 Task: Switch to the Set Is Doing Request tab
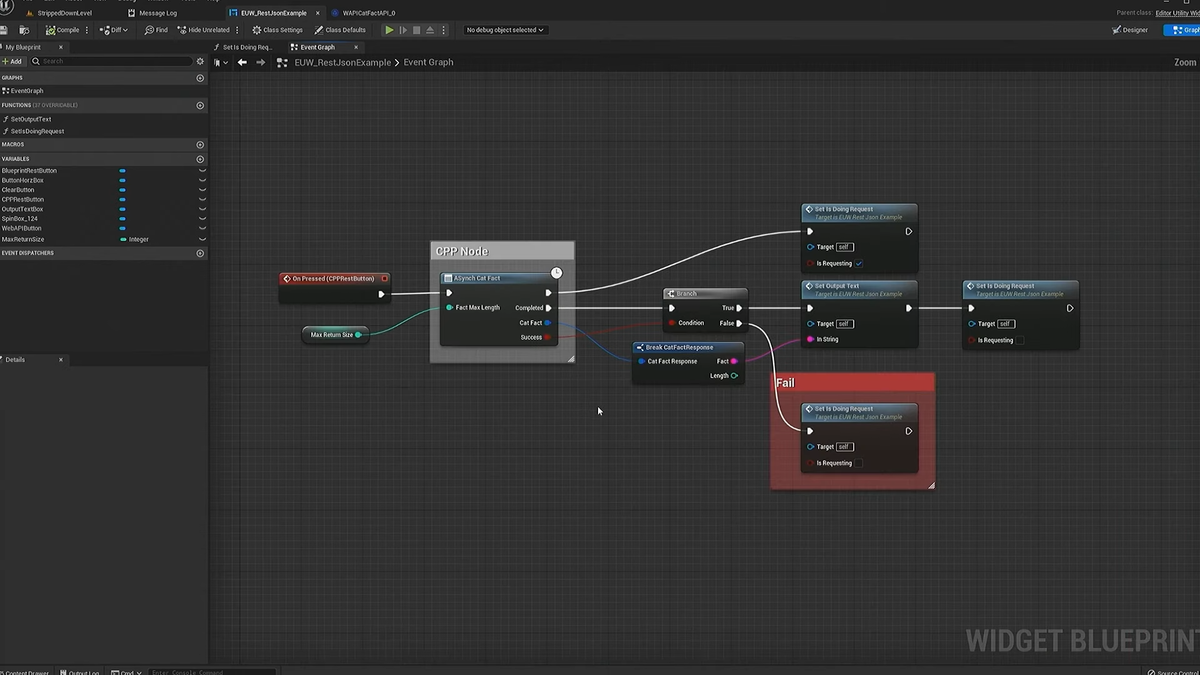(245, 47)
